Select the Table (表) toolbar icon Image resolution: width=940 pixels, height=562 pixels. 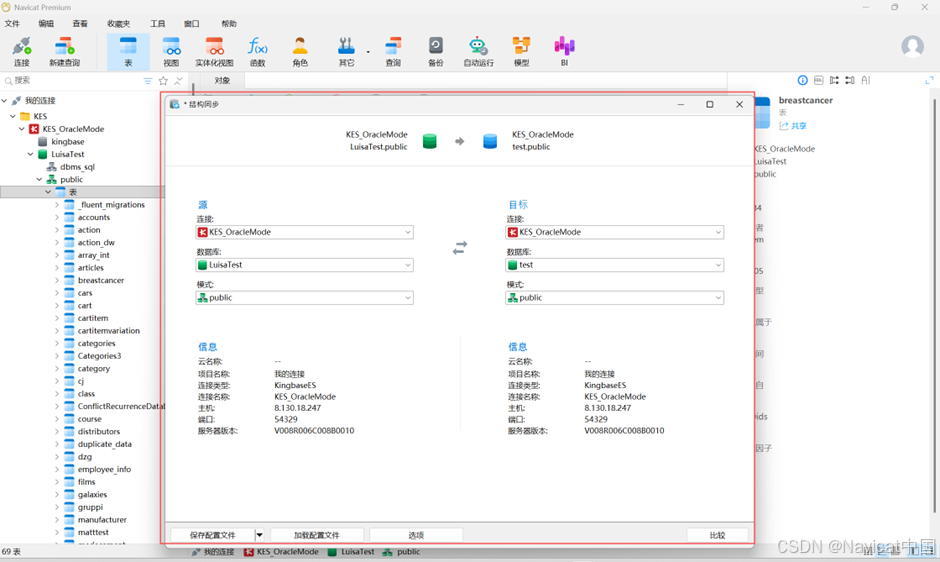coord(128,52)
